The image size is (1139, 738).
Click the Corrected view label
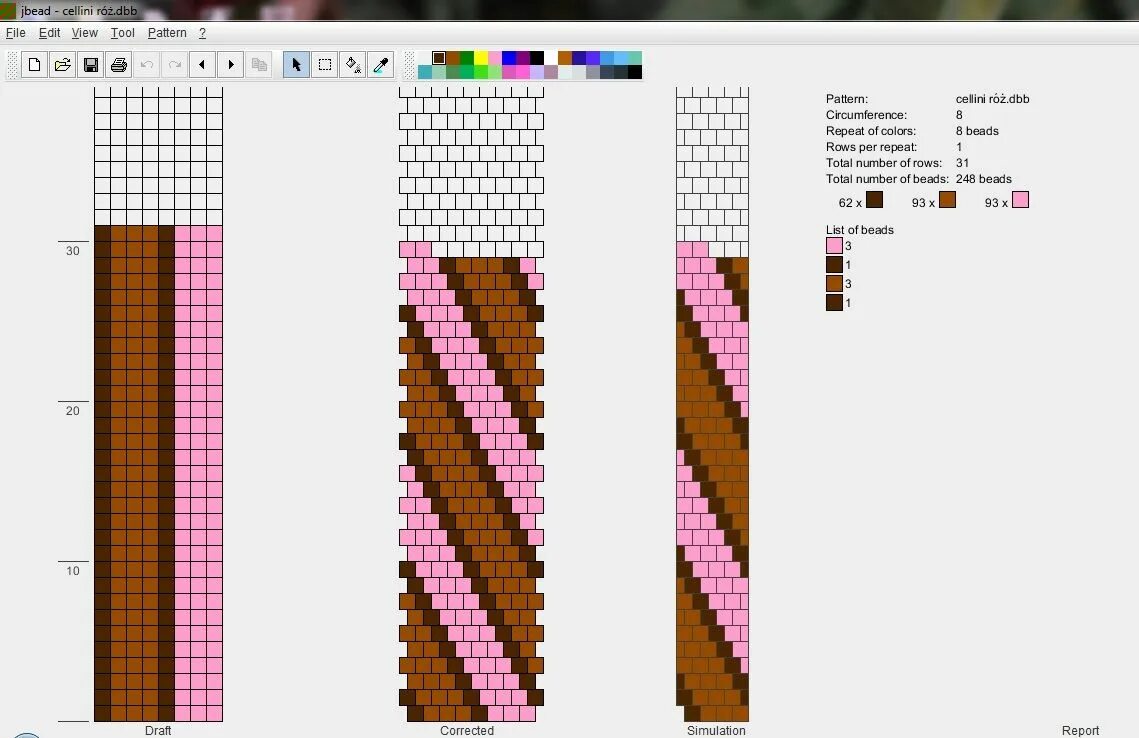click(x=467, y=731)
